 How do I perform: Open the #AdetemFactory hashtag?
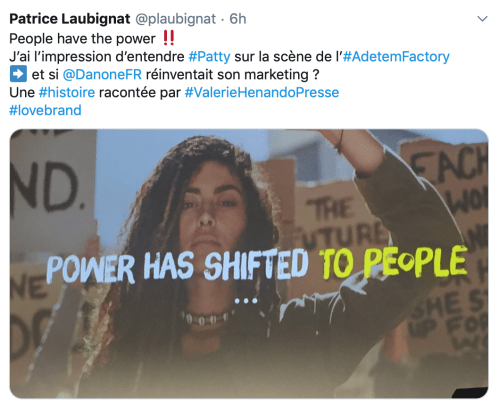[x=396, y=57]
